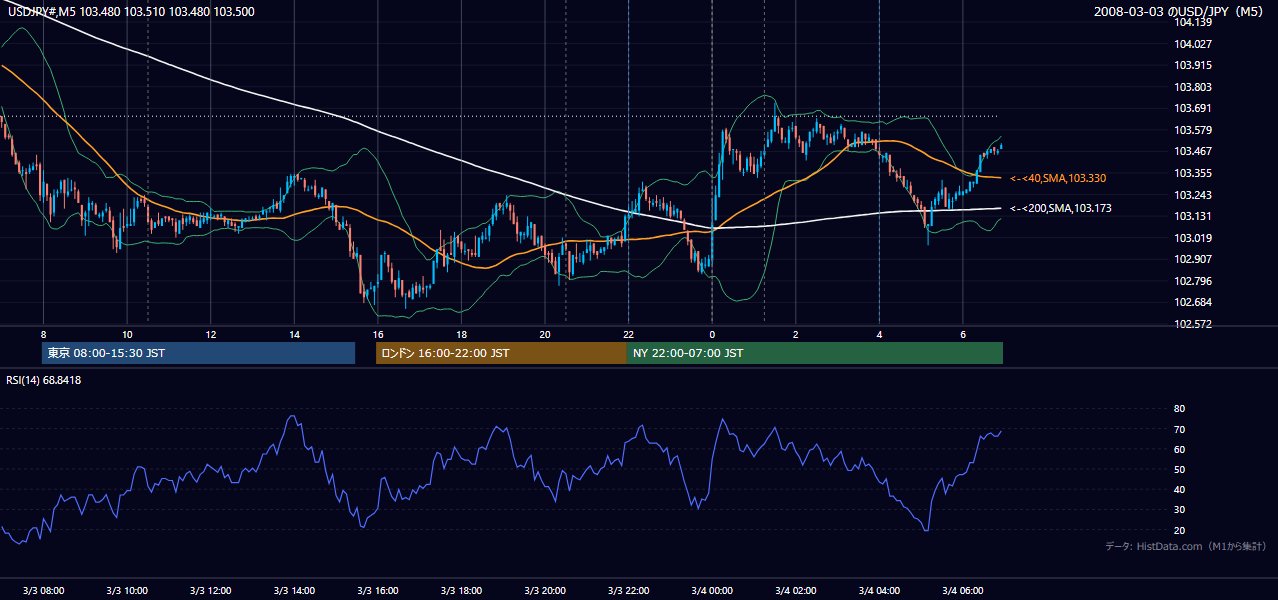Click the '3/3 20:00' bottom time label
Viewport: 1278px width, 600px height.
pos(545,590)
